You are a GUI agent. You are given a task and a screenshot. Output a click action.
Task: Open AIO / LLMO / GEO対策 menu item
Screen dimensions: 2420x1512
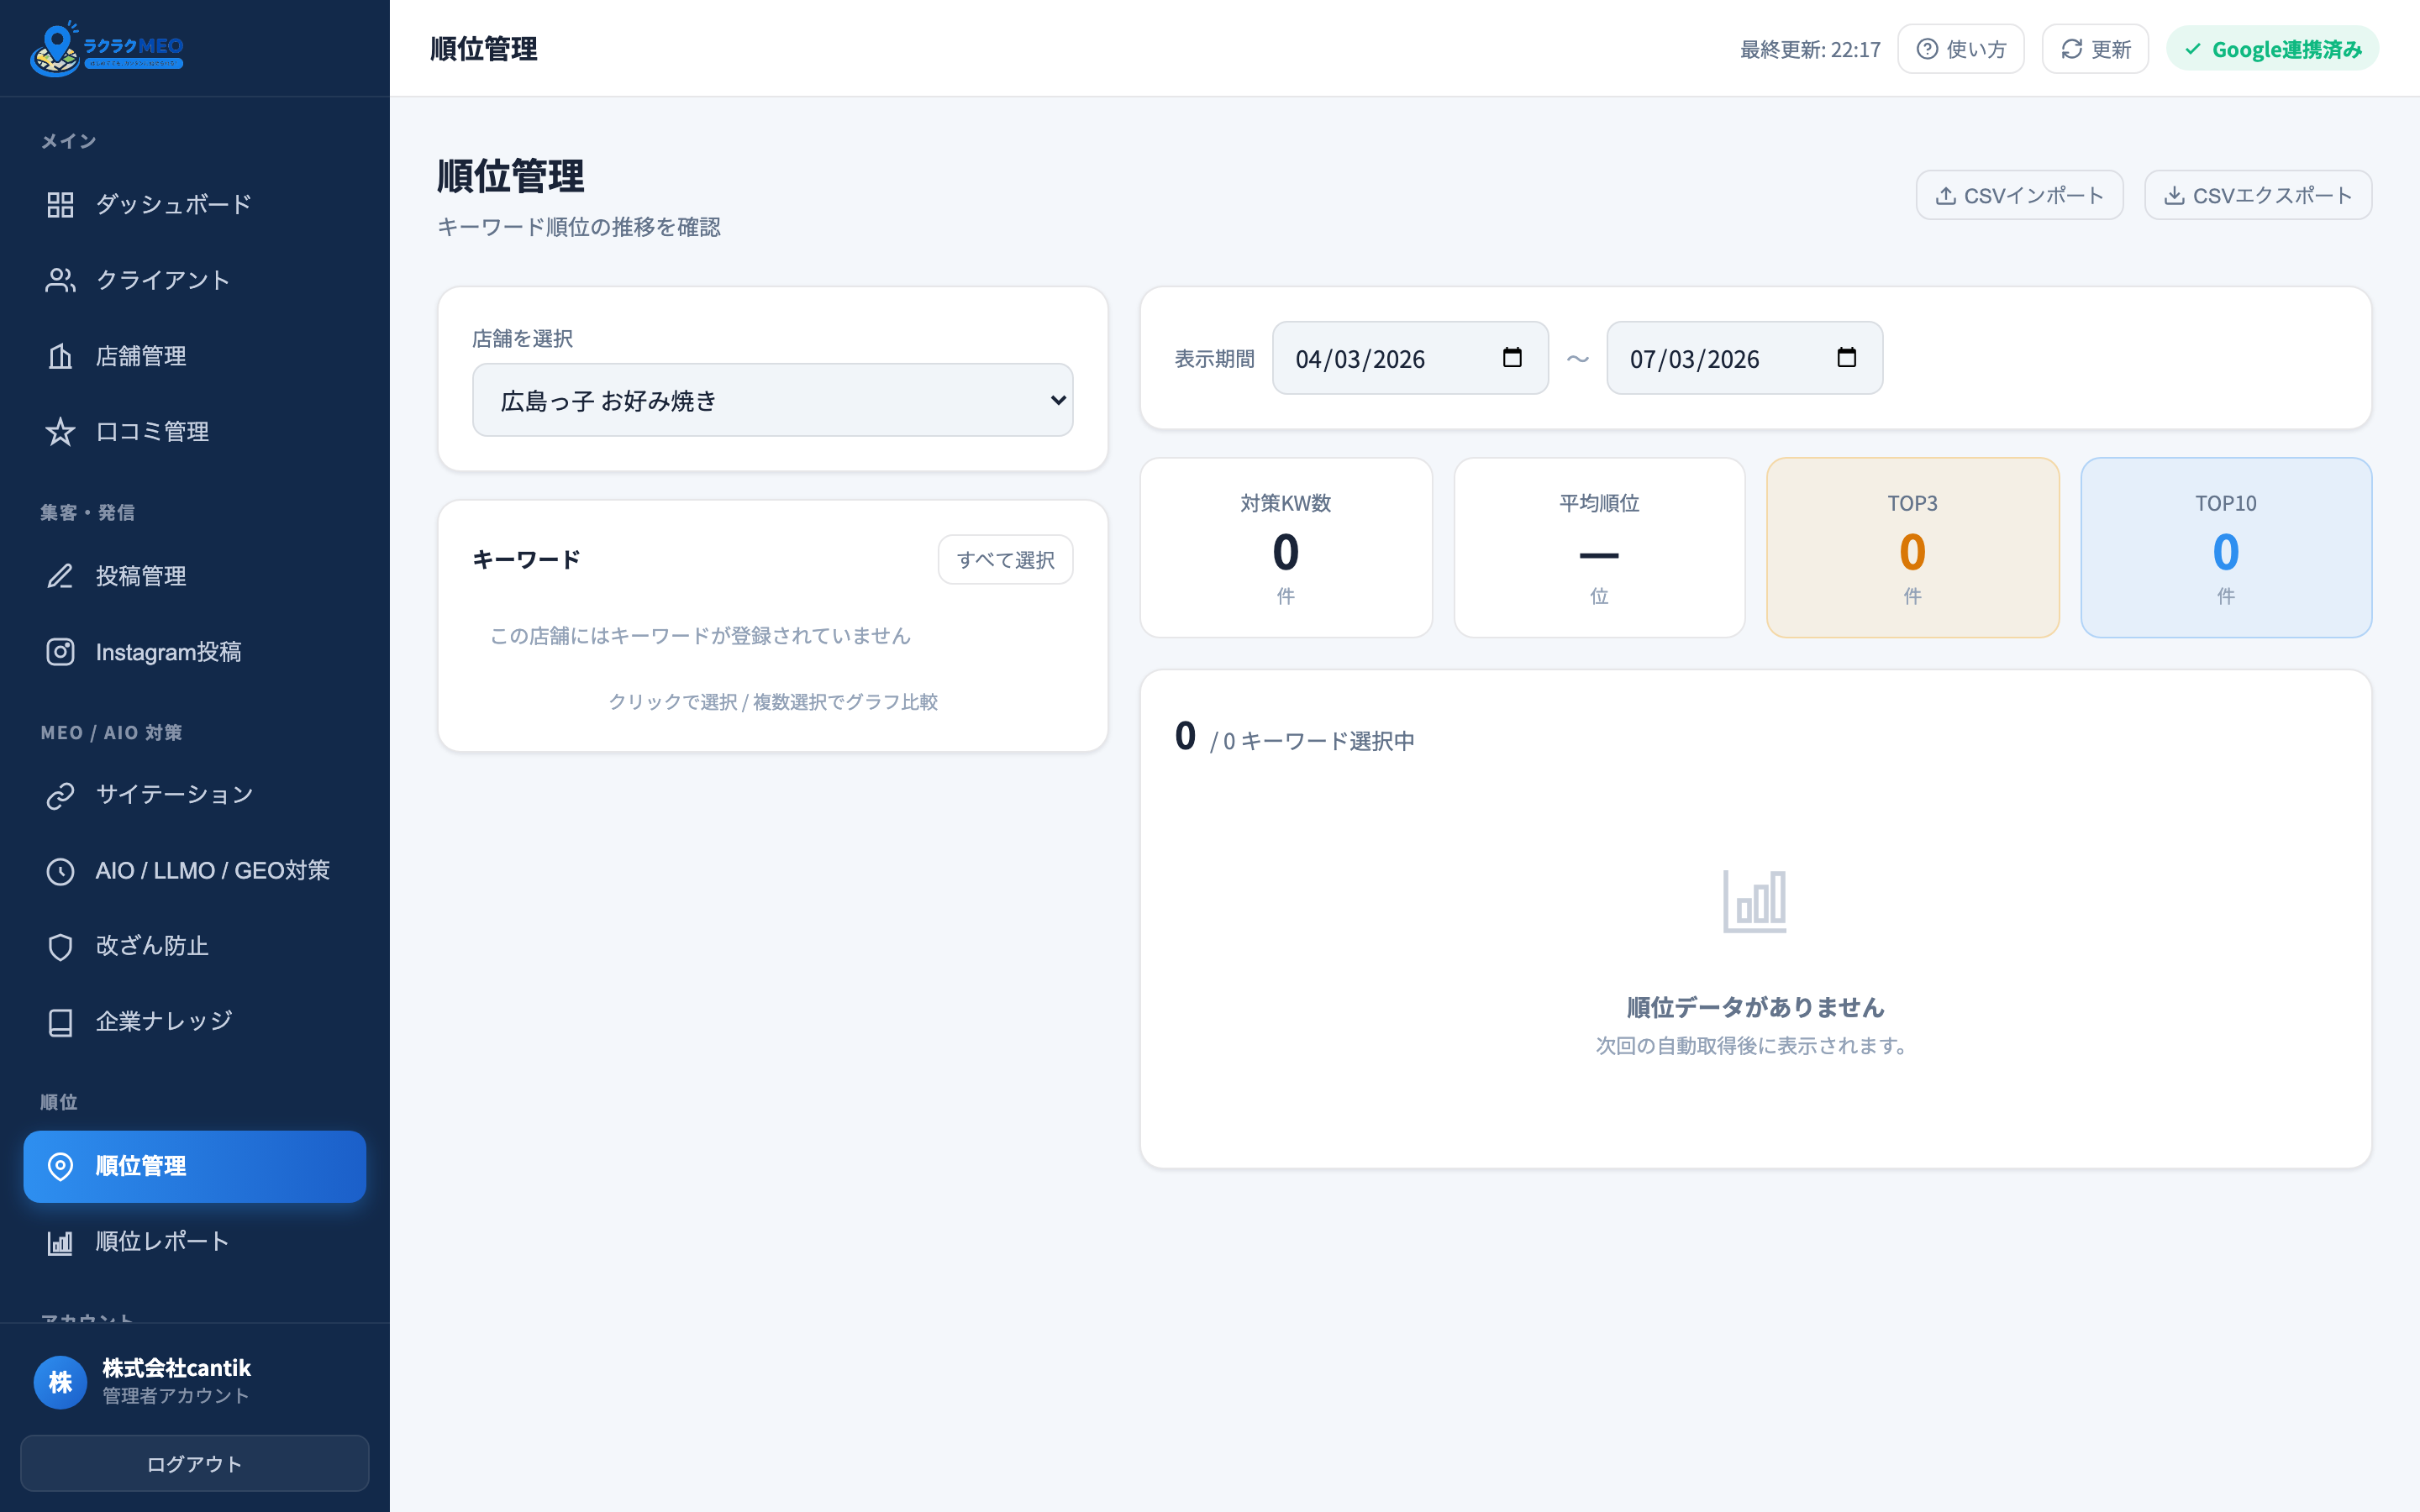pos(195,871)
